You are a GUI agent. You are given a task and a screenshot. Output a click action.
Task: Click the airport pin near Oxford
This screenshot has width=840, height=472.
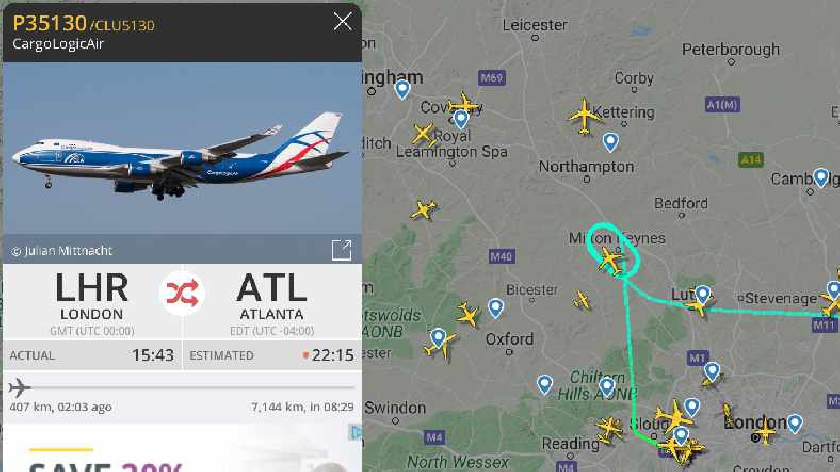(496, 308)
